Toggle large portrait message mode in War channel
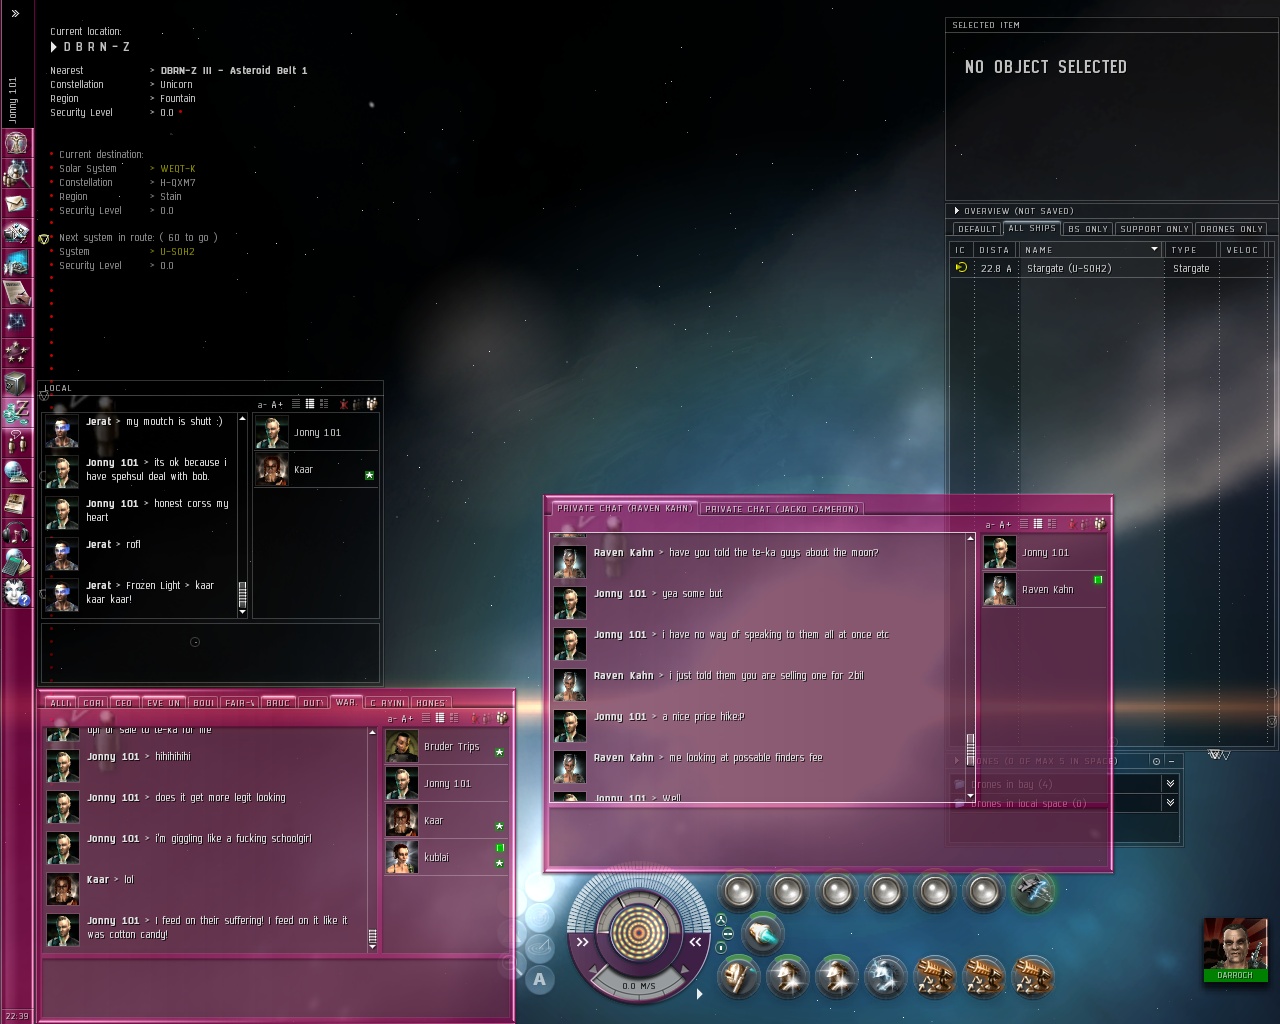The height and width of the screenshot is (1024, 1280). 454,718
